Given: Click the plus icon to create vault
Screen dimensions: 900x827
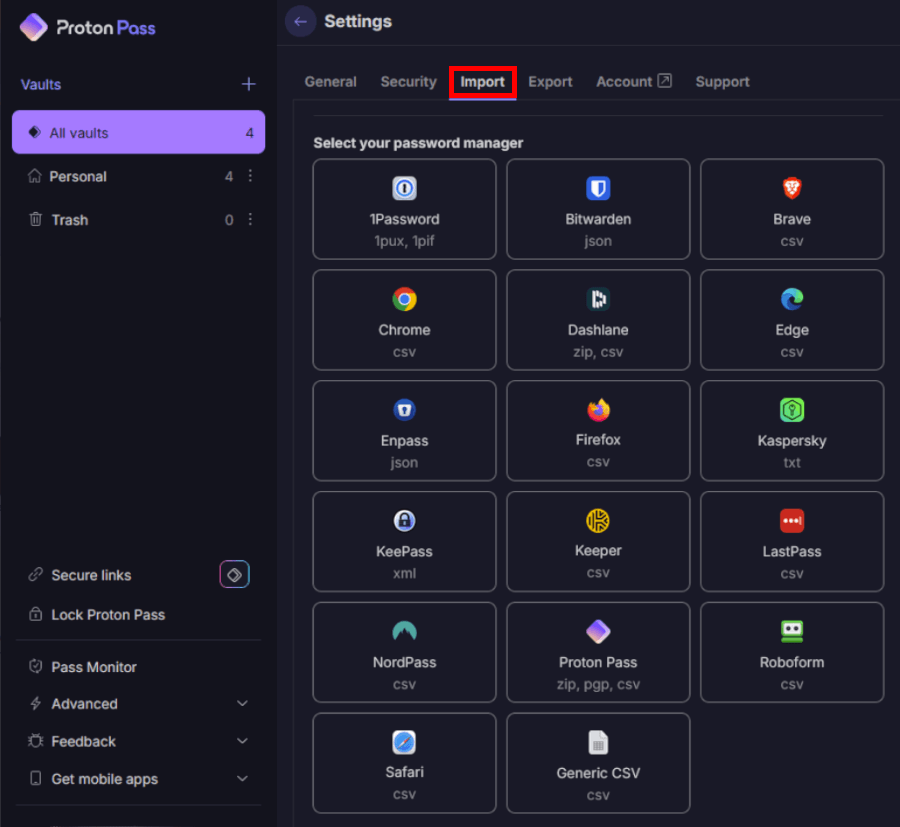Looking at the screenshot, I should coord(249,85).
